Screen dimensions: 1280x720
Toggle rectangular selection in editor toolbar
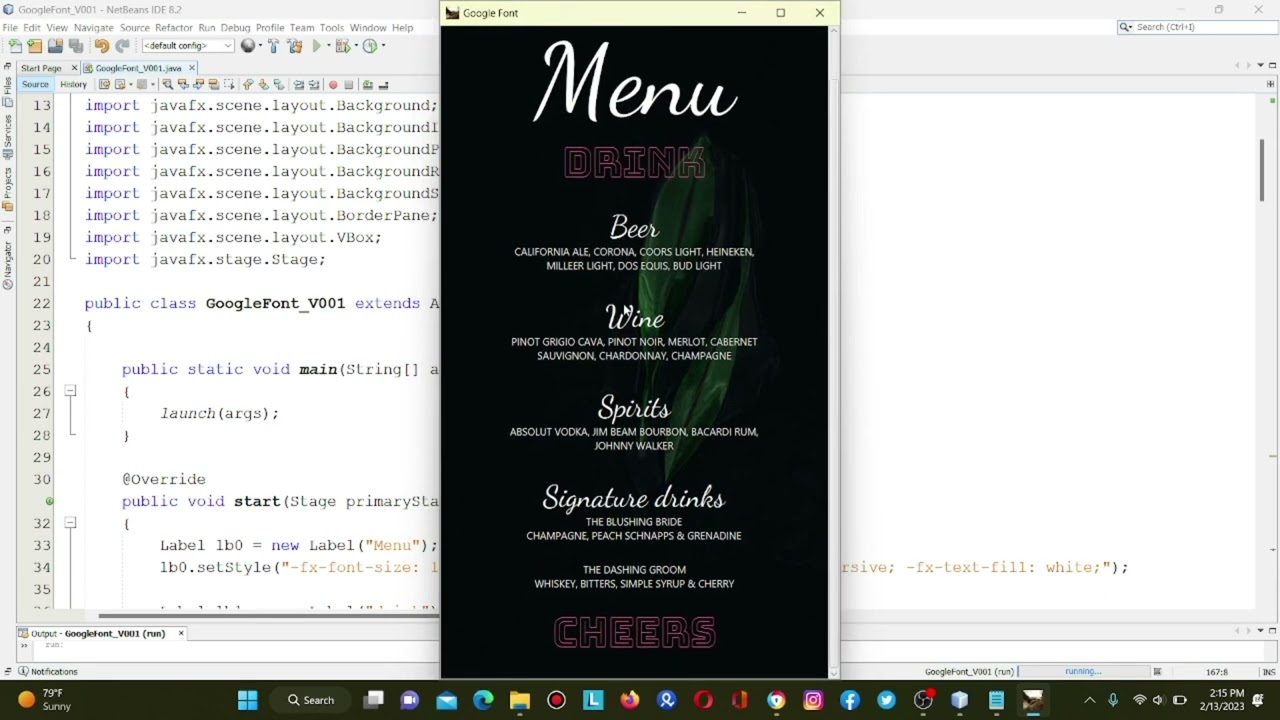pyautogui.click(x=229, y=85)
